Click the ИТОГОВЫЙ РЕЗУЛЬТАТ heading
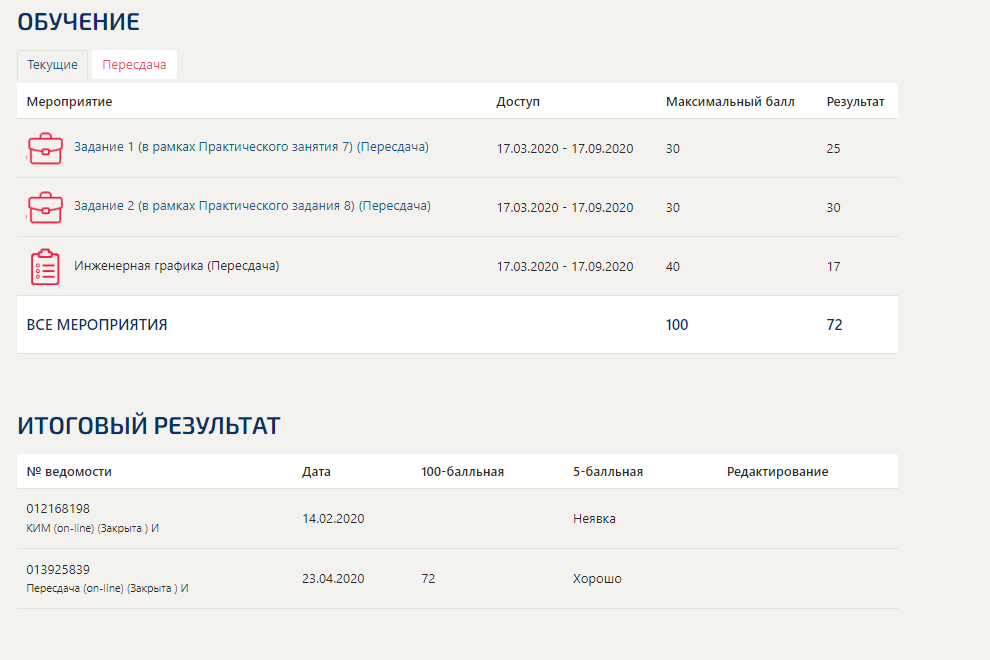The image size is (990, 660). click(148, 426)
